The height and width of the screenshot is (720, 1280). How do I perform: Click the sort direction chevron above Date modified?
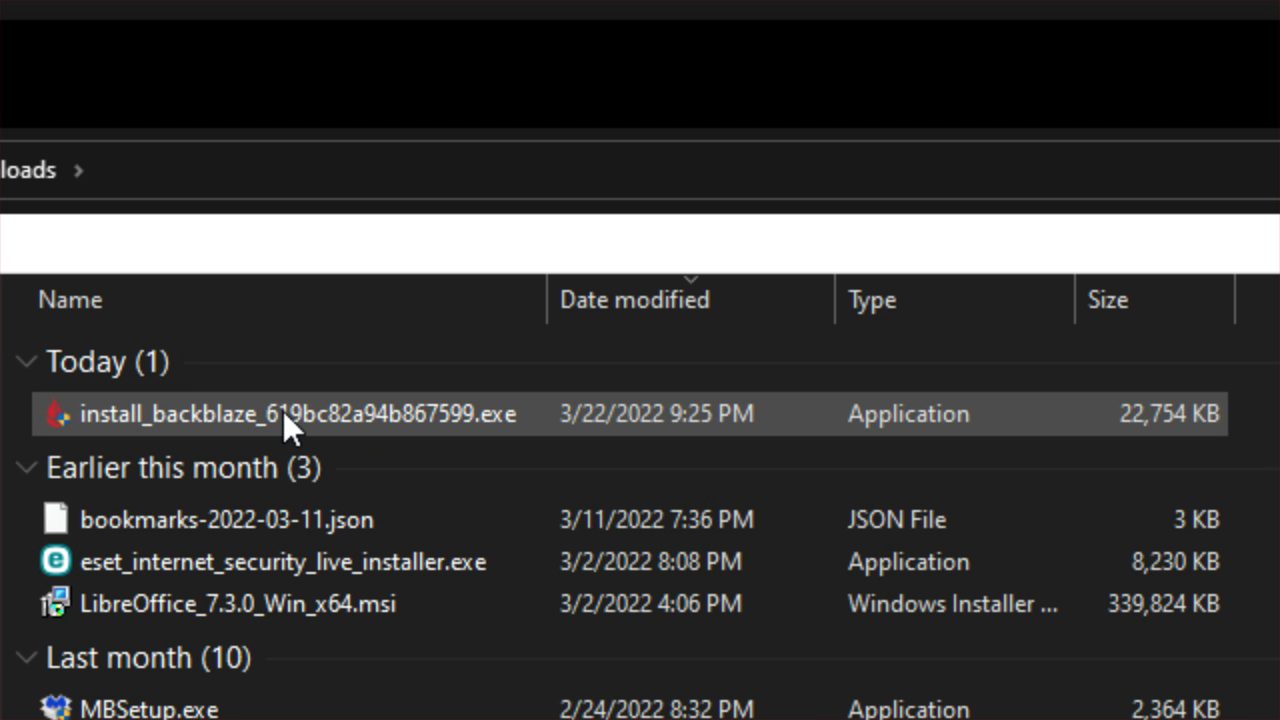click(x=690, y=281)
